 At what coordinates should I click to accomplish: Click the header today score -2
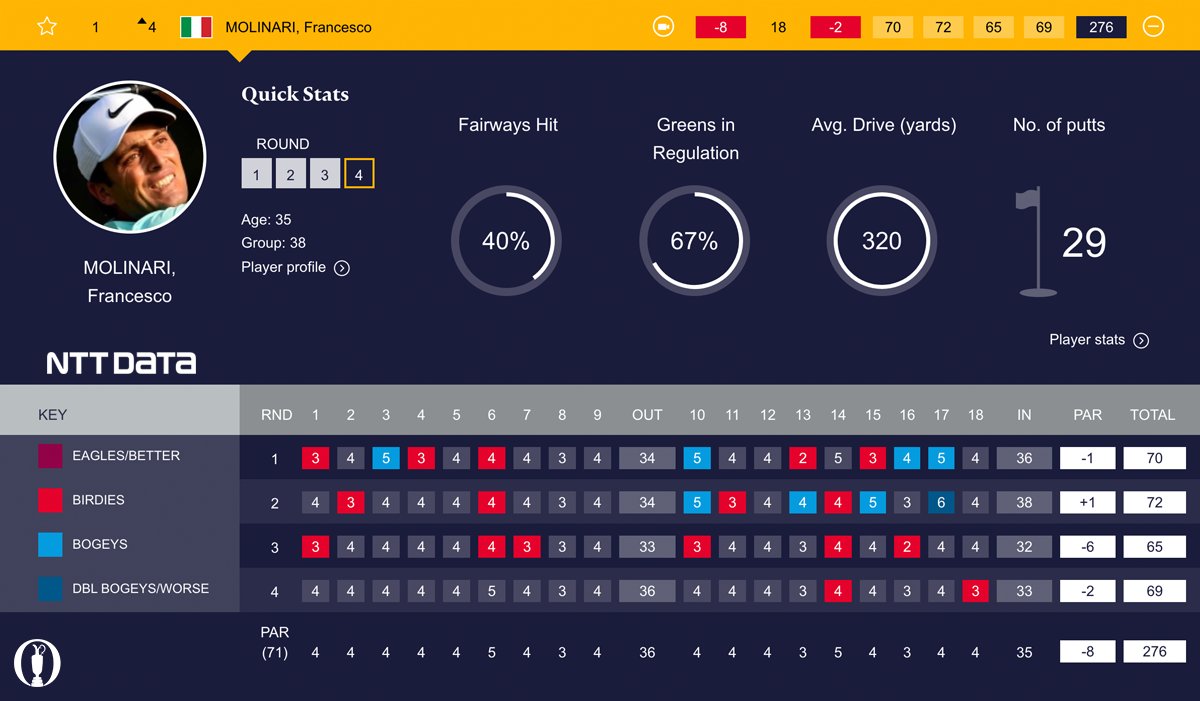coord(835,27)
